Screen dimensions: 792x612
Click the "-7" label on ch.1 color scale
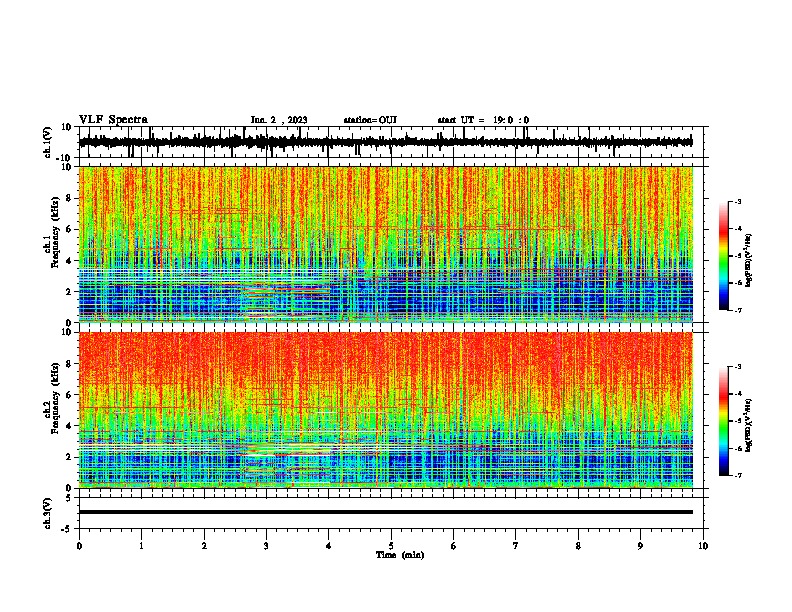coord(738,310)
